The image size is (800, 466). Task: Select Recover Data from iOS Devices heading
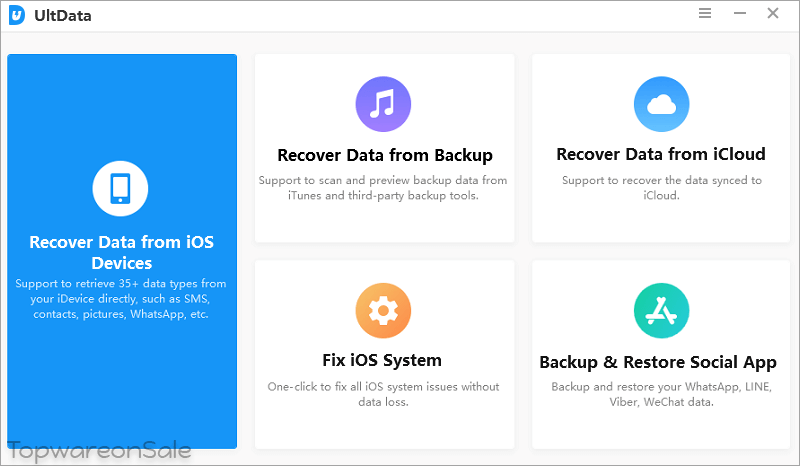pyautogui.click(x=121, y=252)
